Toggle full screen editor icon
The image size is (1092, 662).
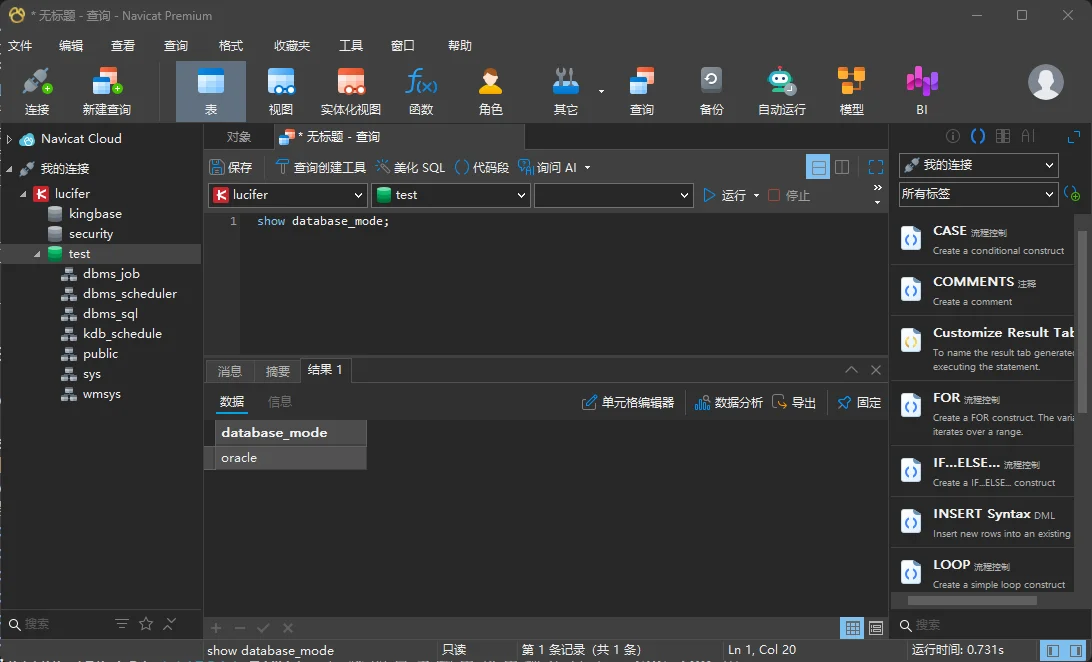pos(875,167)
